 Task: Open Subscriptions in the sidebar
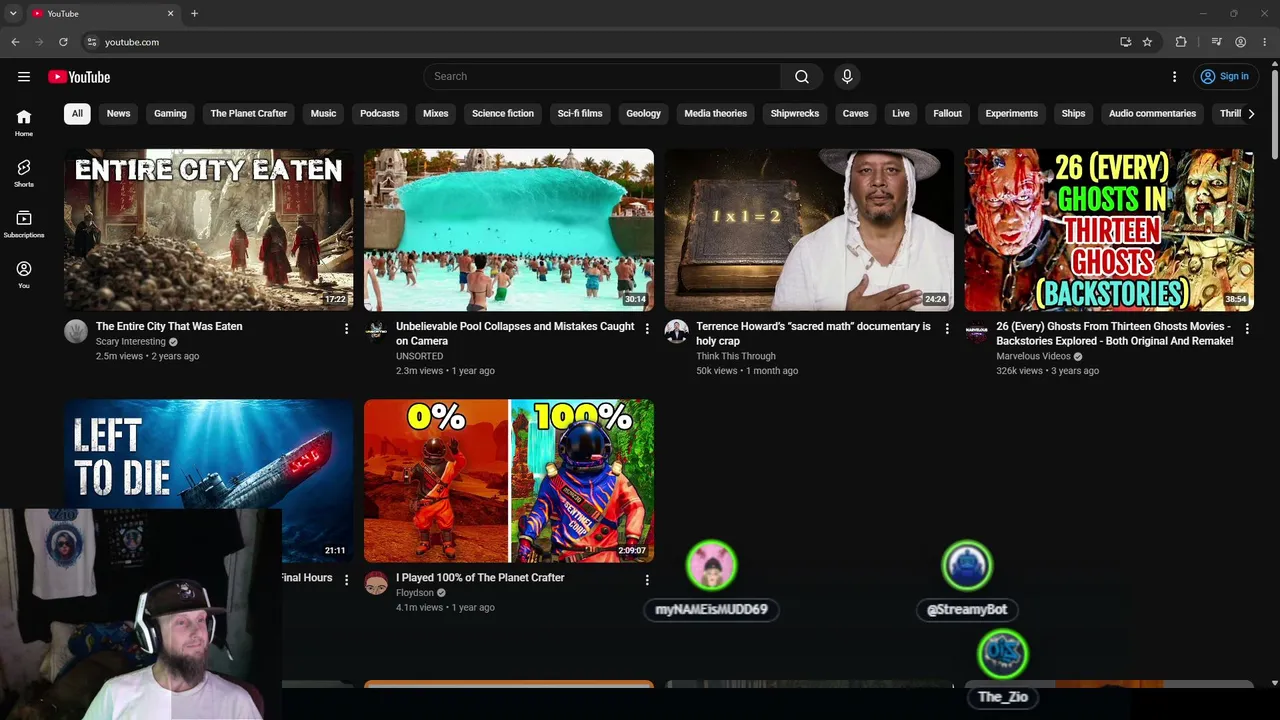tap(24, 224)
